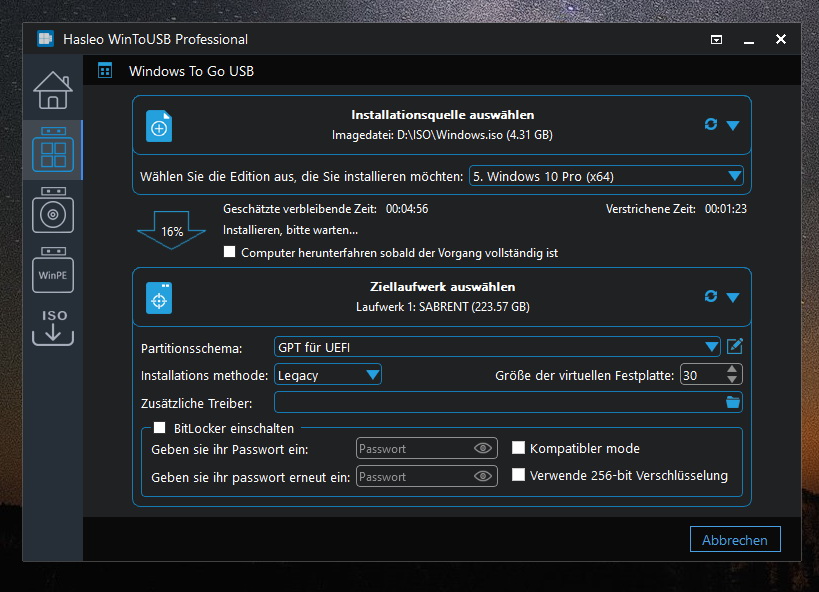Click the Installieren, bitte warten status text
The image size is (819, 592).
coord(290,230)
